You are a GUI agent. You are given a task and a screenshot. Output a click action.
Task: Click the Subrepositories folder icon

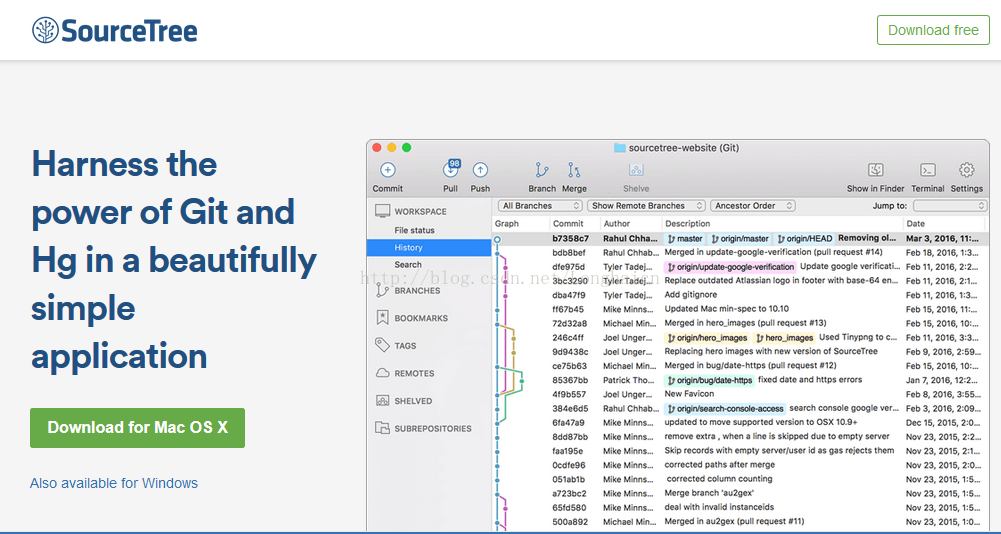pyautogui.click(x=382, y=428)
